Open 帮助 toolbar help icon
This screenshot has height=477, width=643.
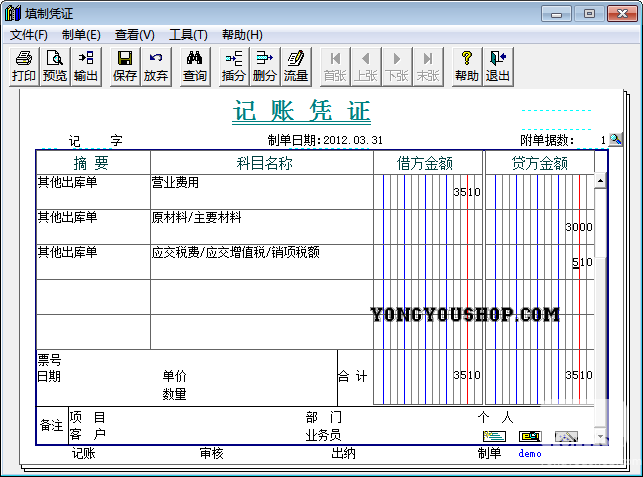pos(466,66)
